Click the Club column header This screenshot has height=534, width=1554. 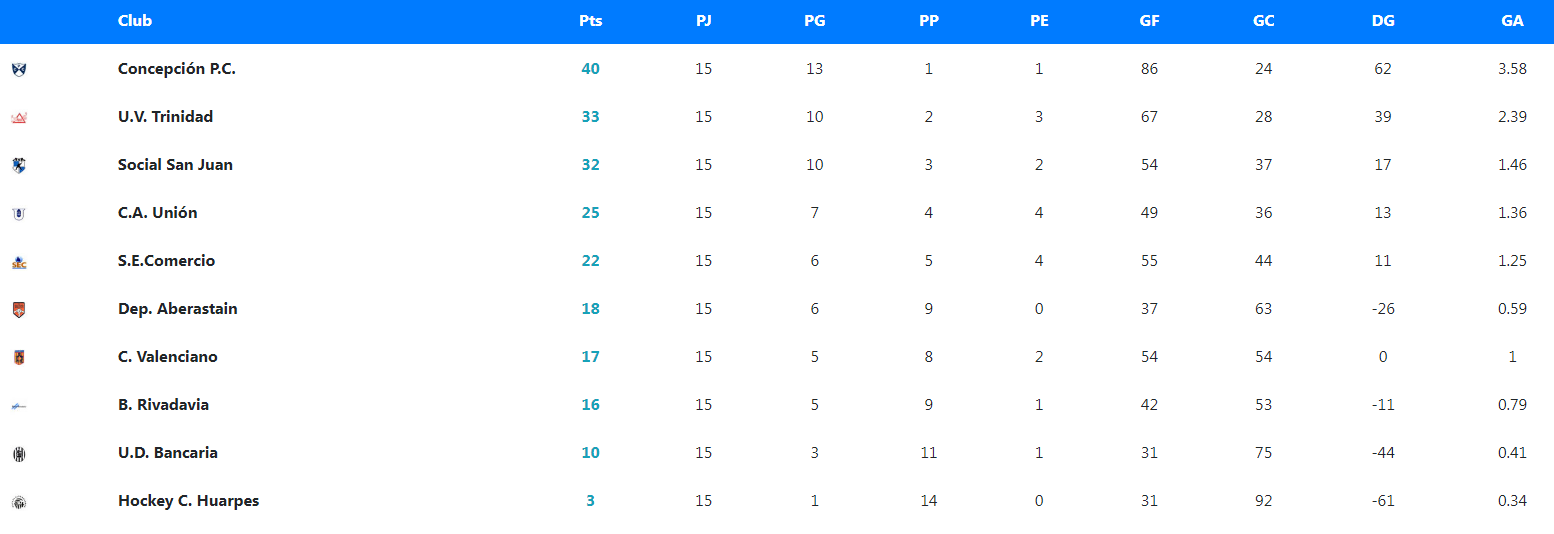click(x=135, y=21)
